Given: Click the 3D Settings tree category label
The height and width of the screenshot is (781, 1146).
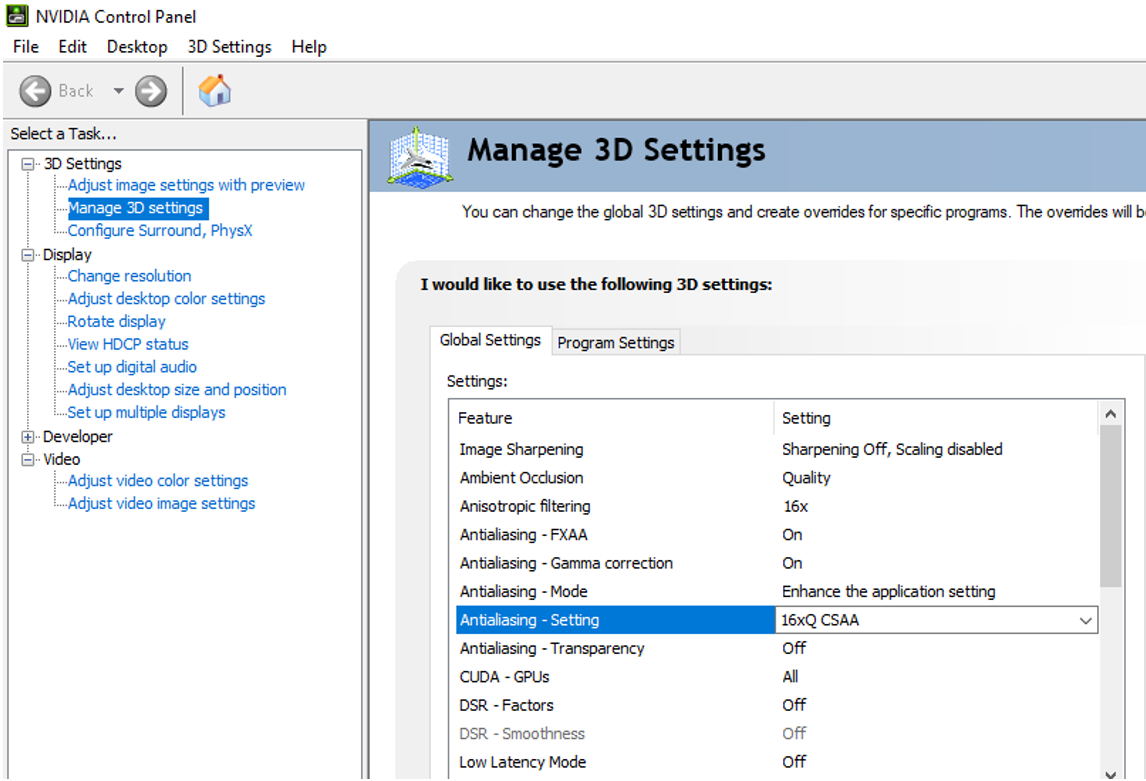Looking at the screenshot, I should (83, 164).
